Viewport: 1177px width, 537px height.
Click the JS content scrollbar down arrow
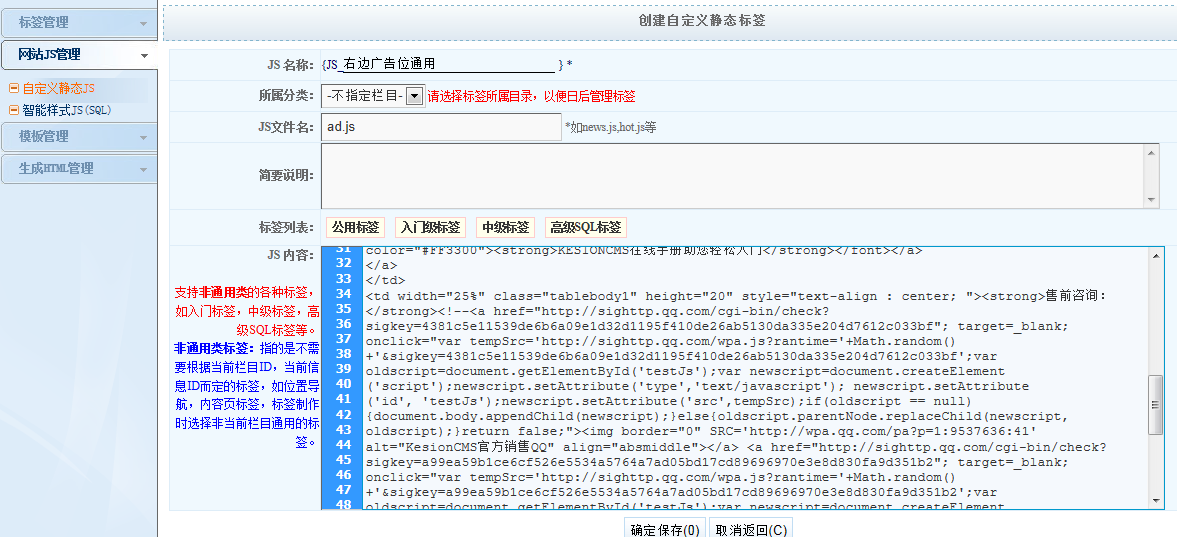(x=1156, y=501)
